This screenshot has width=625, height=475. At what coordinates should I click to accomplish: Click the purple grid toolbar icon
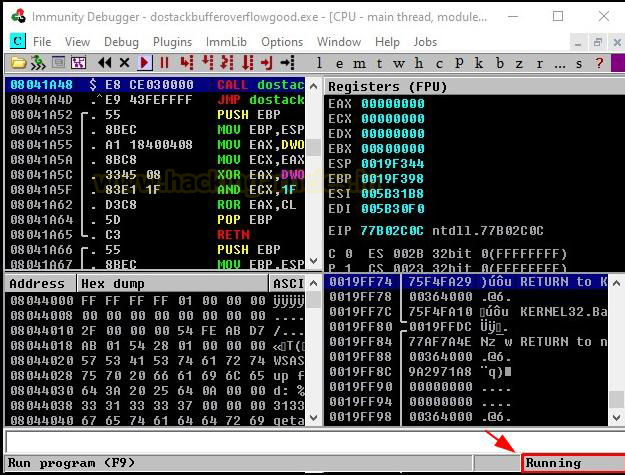tap(79, 63)
